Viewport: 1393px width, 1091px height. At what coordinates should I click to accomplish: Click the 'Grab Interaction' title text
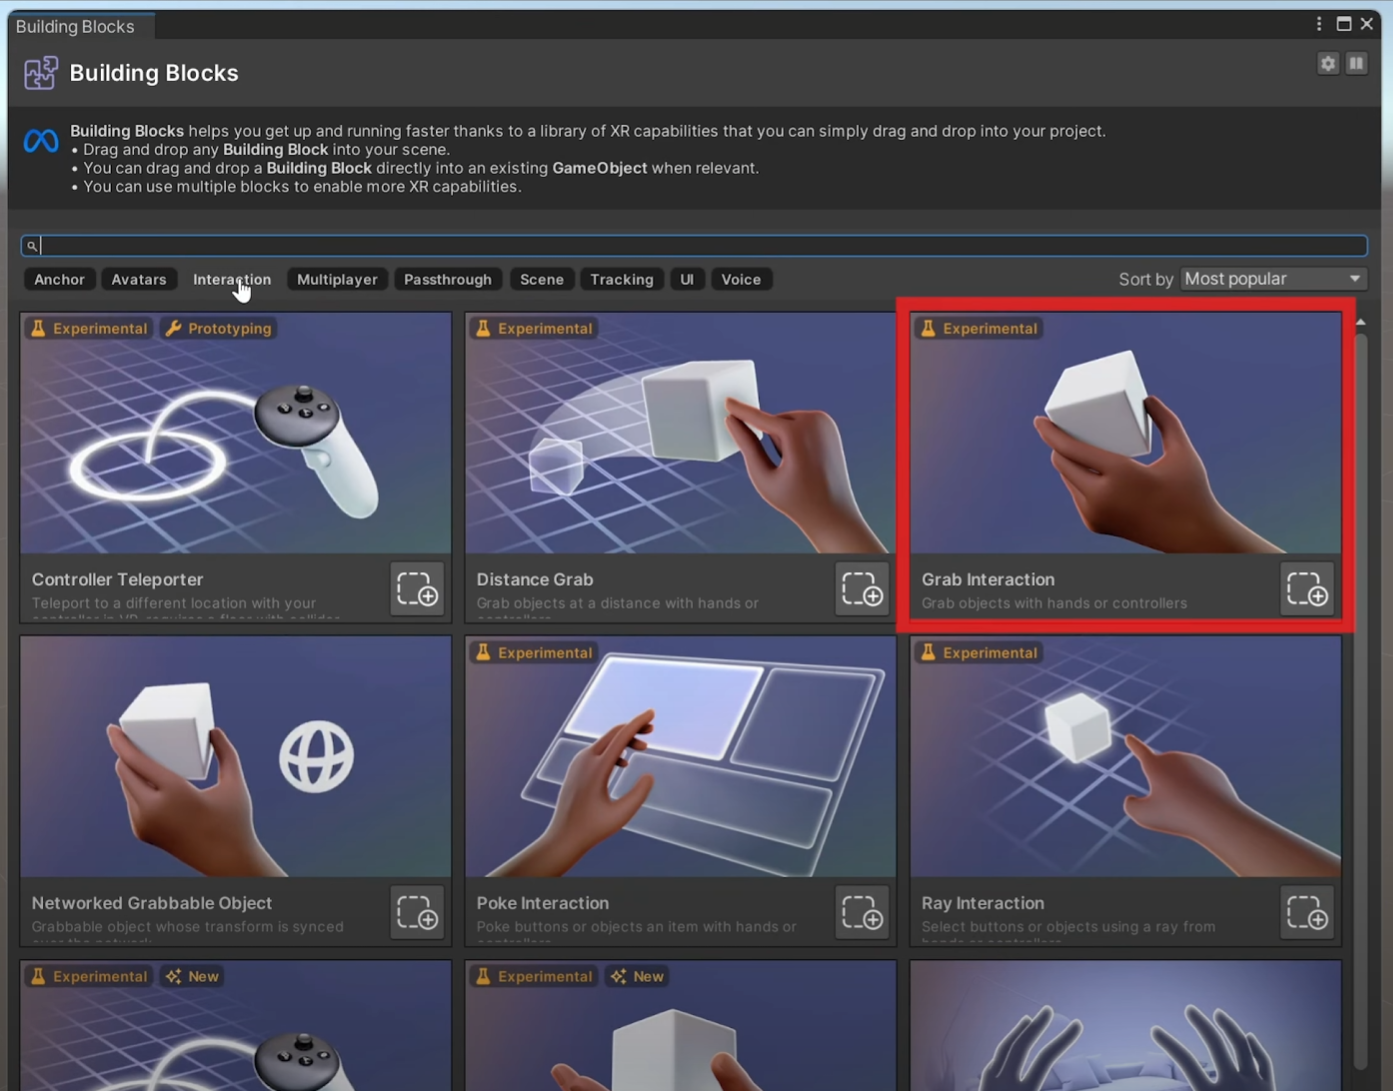988,579
